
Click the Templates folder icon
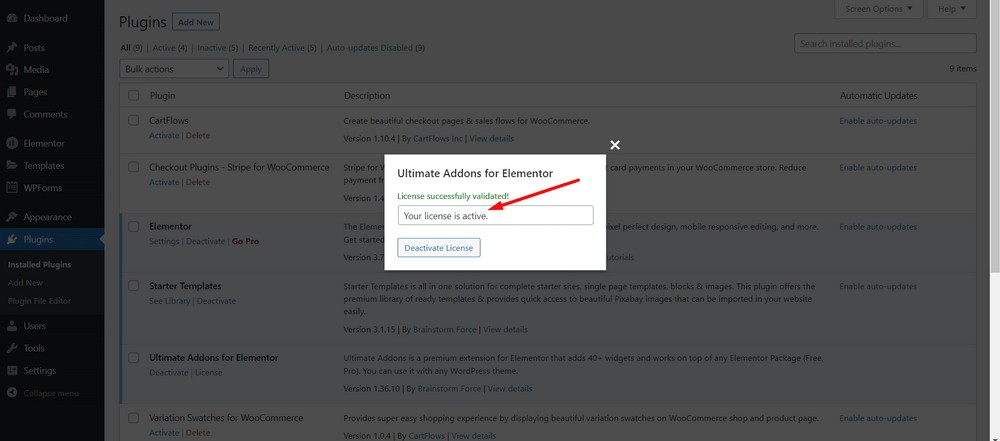coord(11,166)
